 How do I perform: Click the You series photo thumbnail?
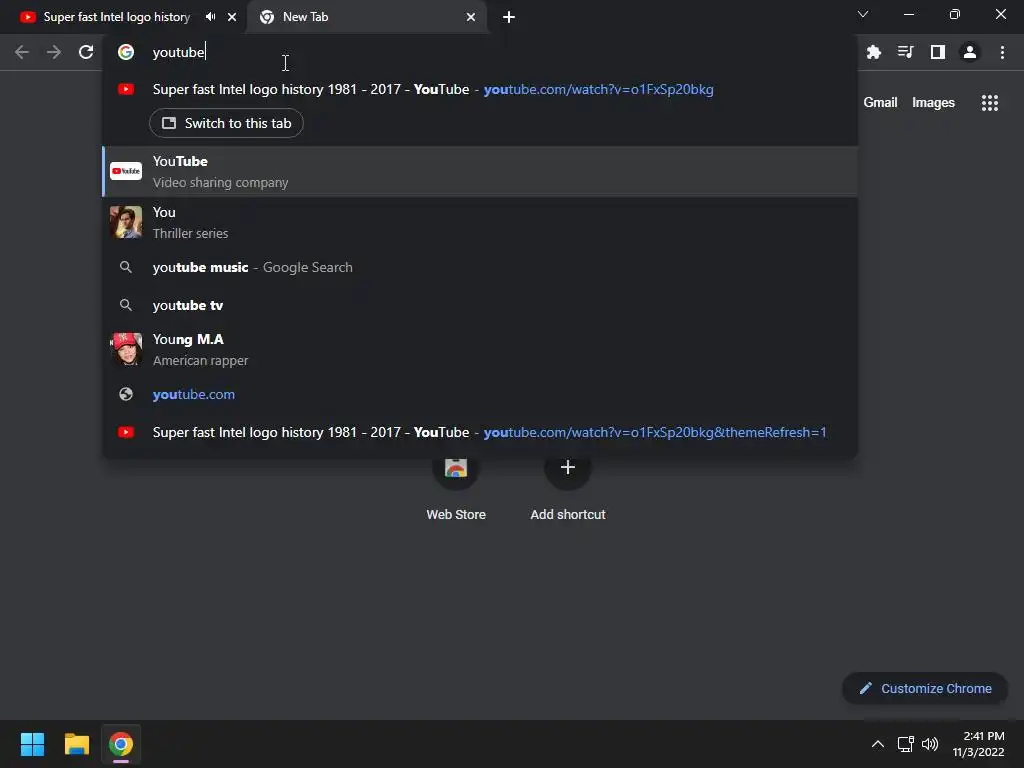coord(126,222)
